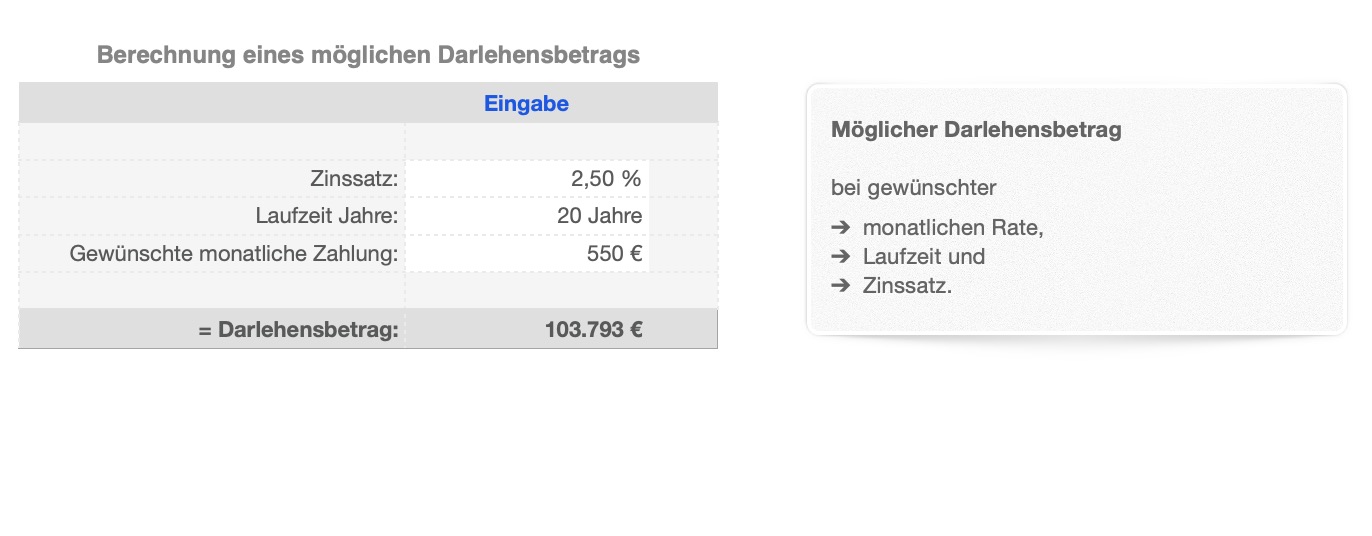The height and width of the screenshot is (536, 1372).
Task: Click the arrow icon before "monatlichen Rate,"
Action: (x=840, y=228)
